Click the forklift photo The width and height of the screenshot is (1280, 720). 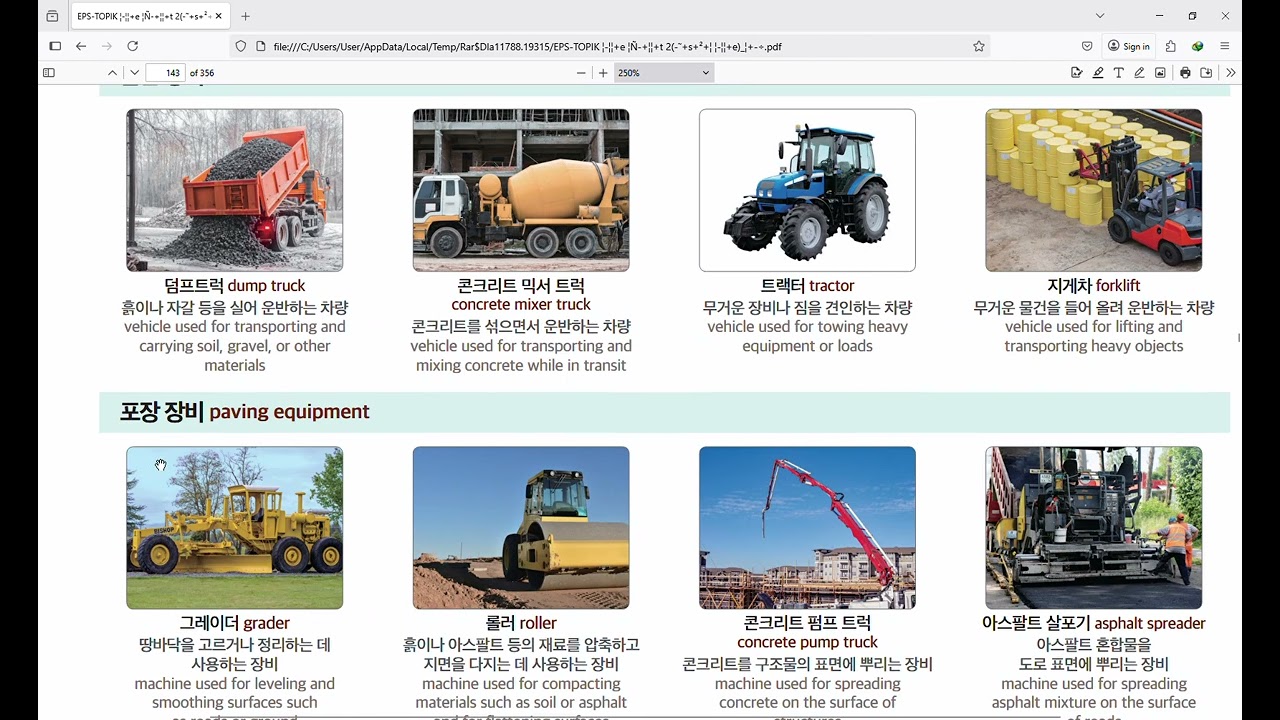(x=1094, y=190)
